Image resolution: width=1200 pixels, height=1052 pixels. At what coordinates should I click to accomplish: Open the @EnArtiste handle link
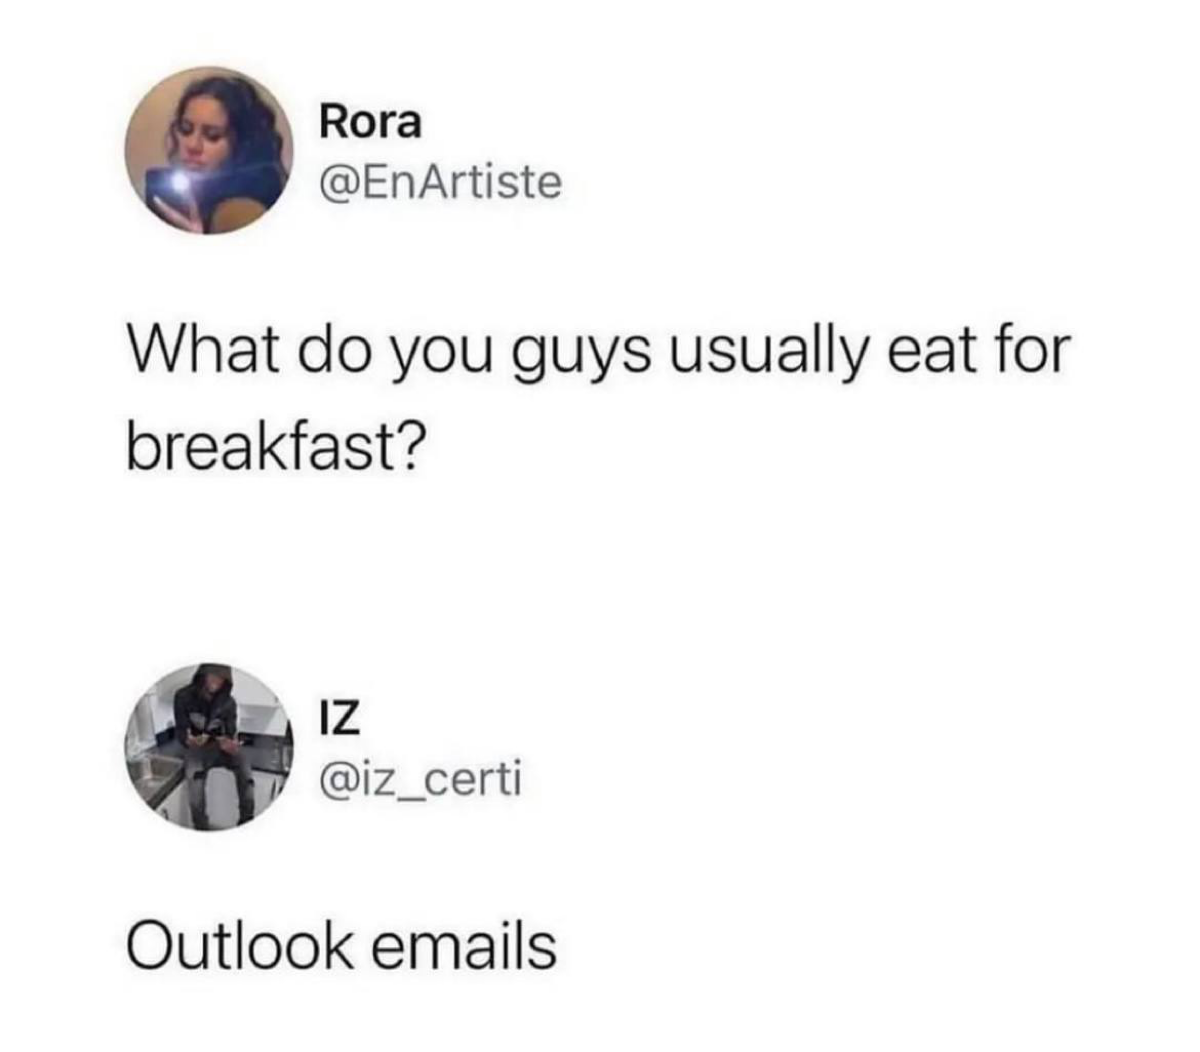click(x=441, y=182)
